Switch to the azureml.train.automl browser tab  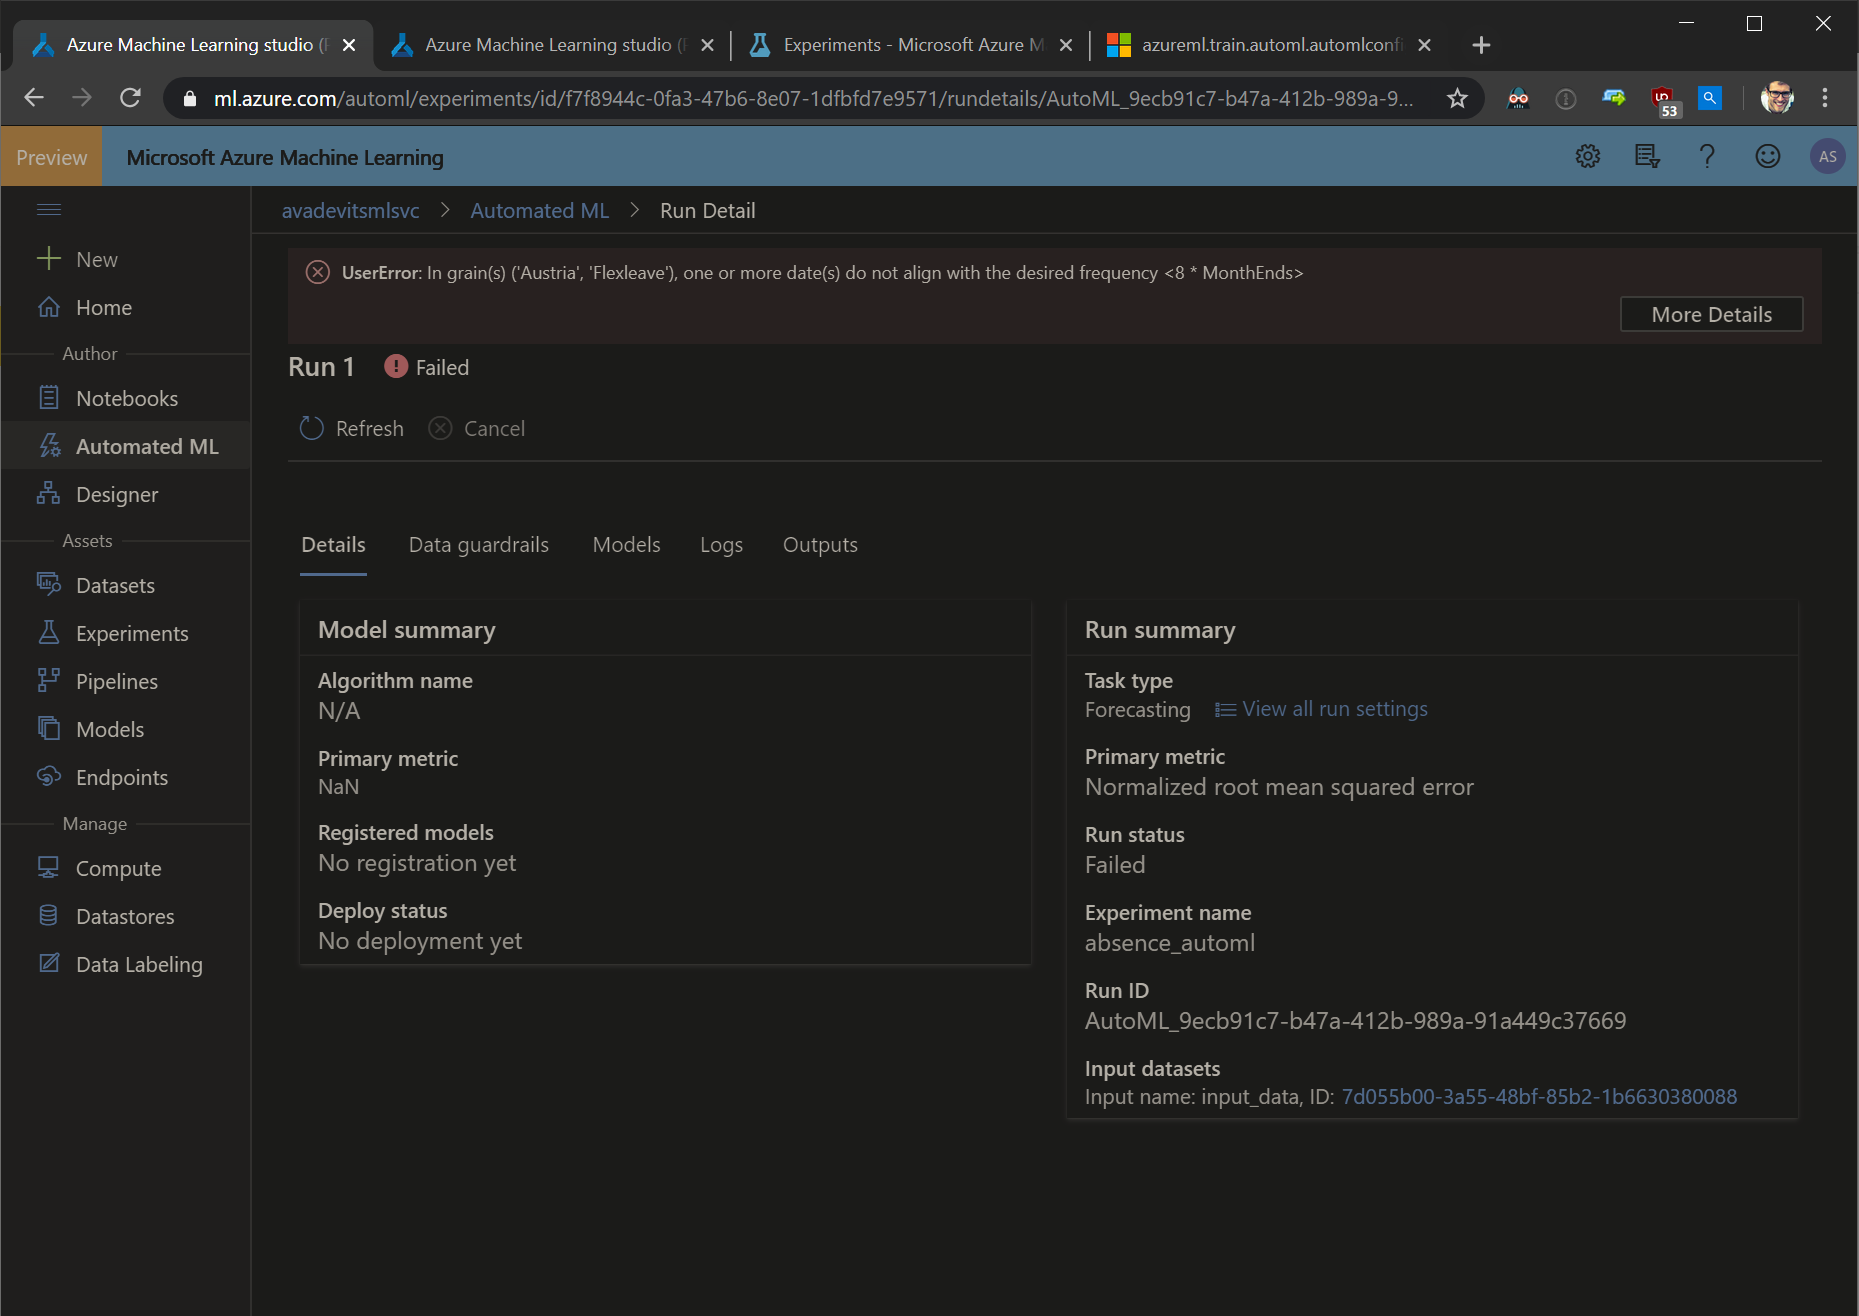click(1270, 45)
